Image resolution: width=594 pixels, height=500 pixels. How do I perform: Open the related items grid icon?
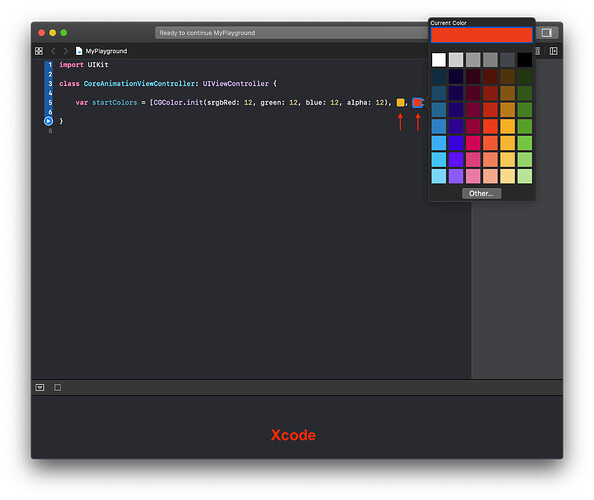pyautogui.click(x=39, y=51)
